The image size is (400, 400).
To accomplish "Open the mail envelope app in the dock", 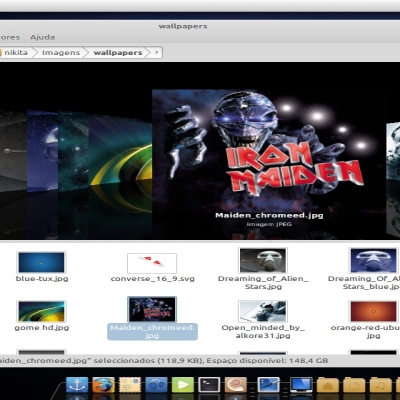I will pyautogui.click(x=130, y=385).
